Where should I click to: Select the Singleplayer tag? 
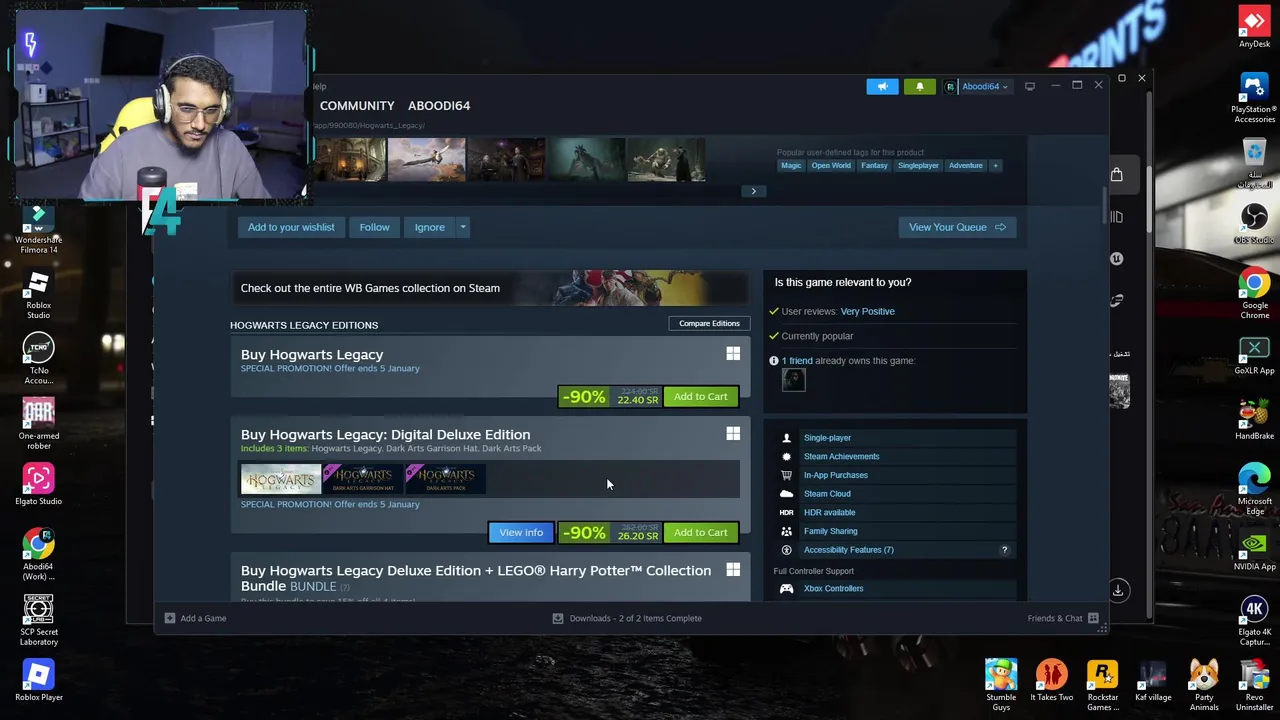tap(918, 166)
